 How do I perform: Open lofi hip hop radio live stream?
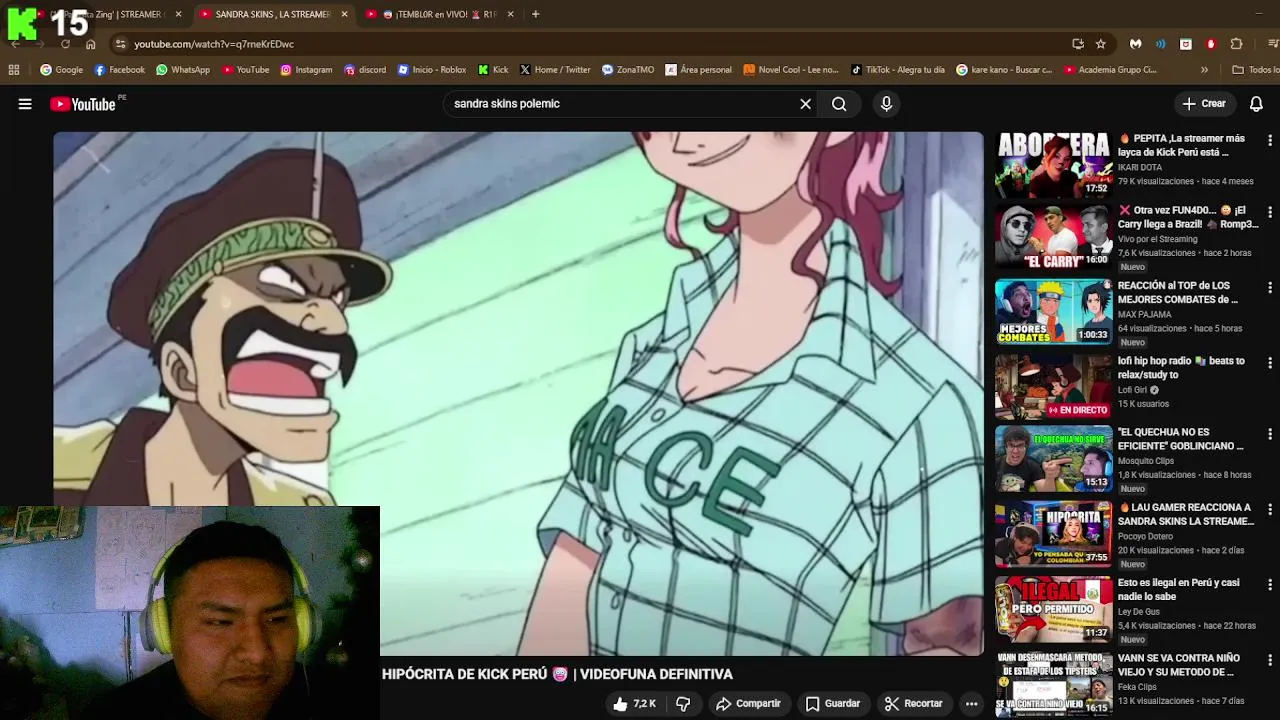pos(1053,387)
